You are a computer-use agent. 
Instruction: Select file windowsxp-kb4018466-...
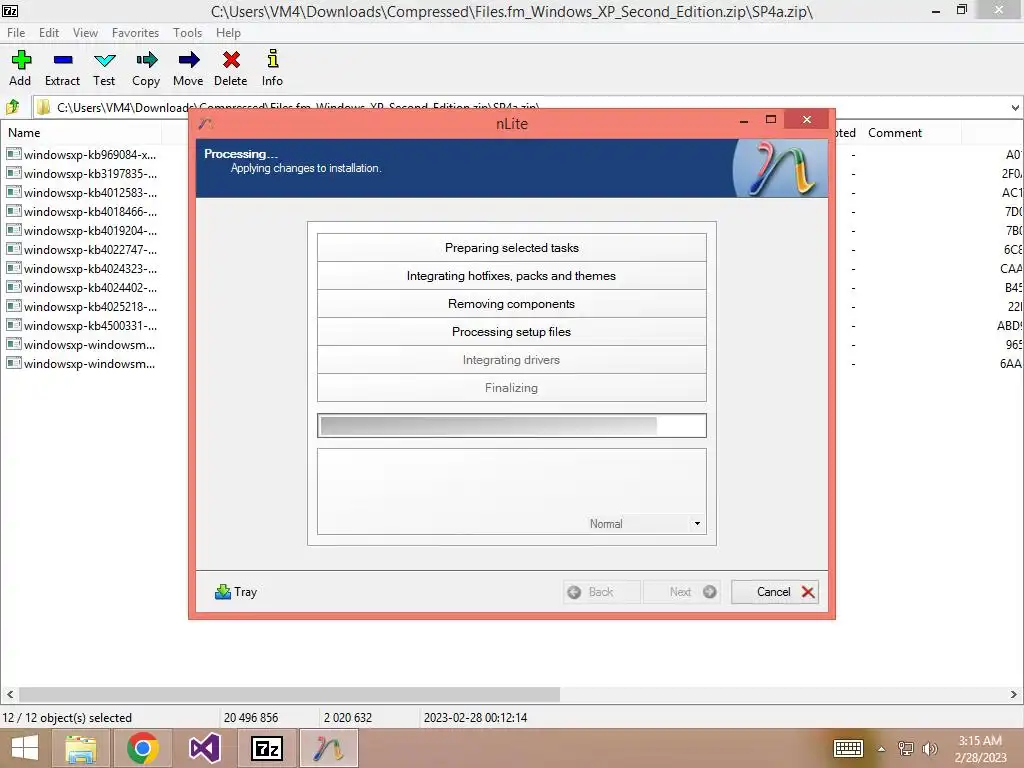click(82, 212)
